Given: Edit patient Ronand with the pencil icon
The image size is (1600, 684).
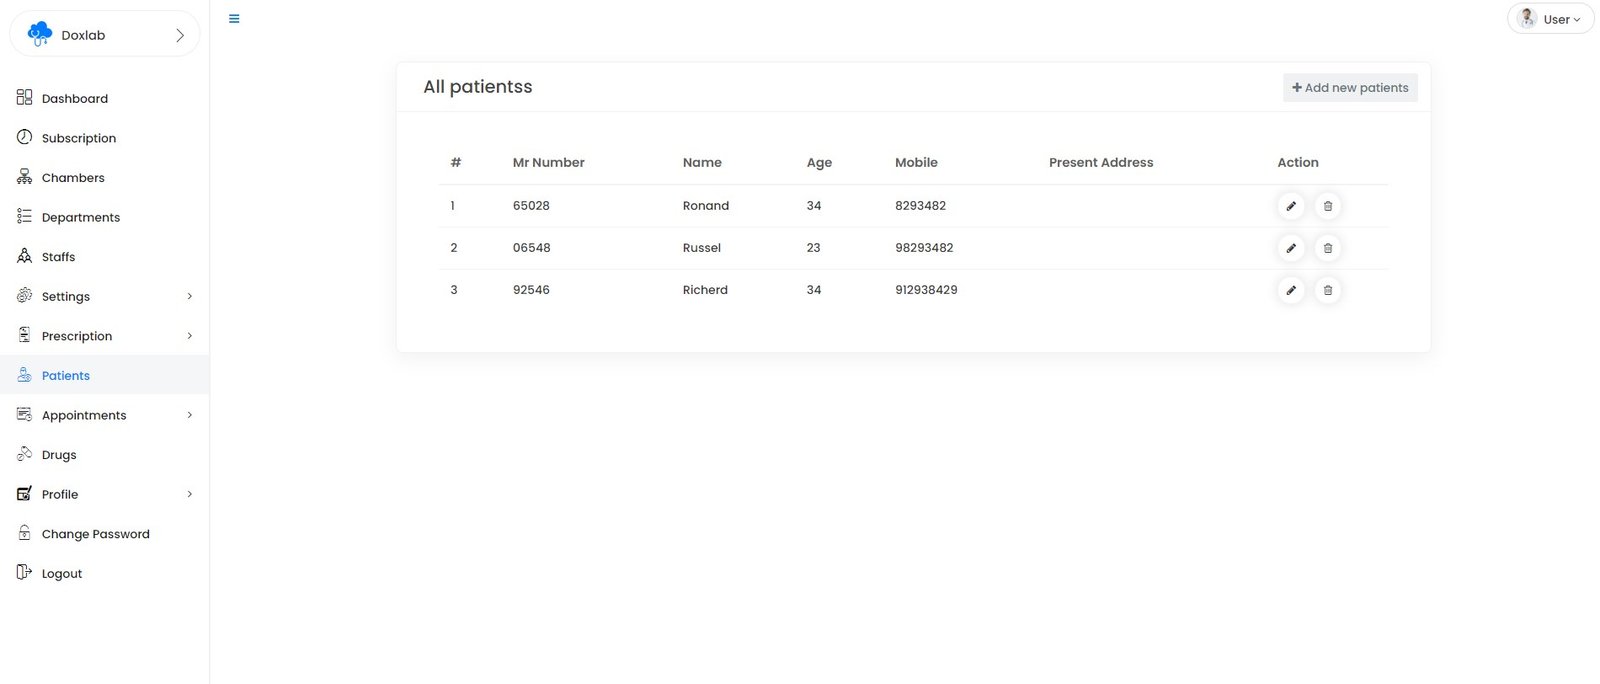Looking at the screenshot, I should [1291, 206].
